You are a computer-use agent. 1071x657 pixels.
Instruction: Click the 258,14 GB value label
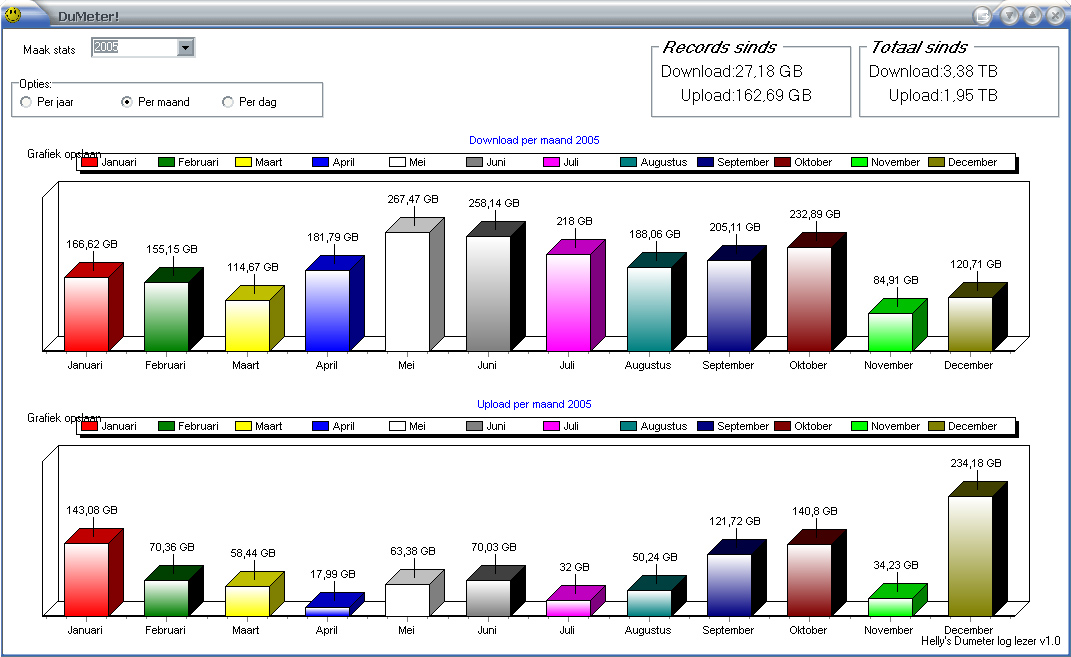coord(494,204)
